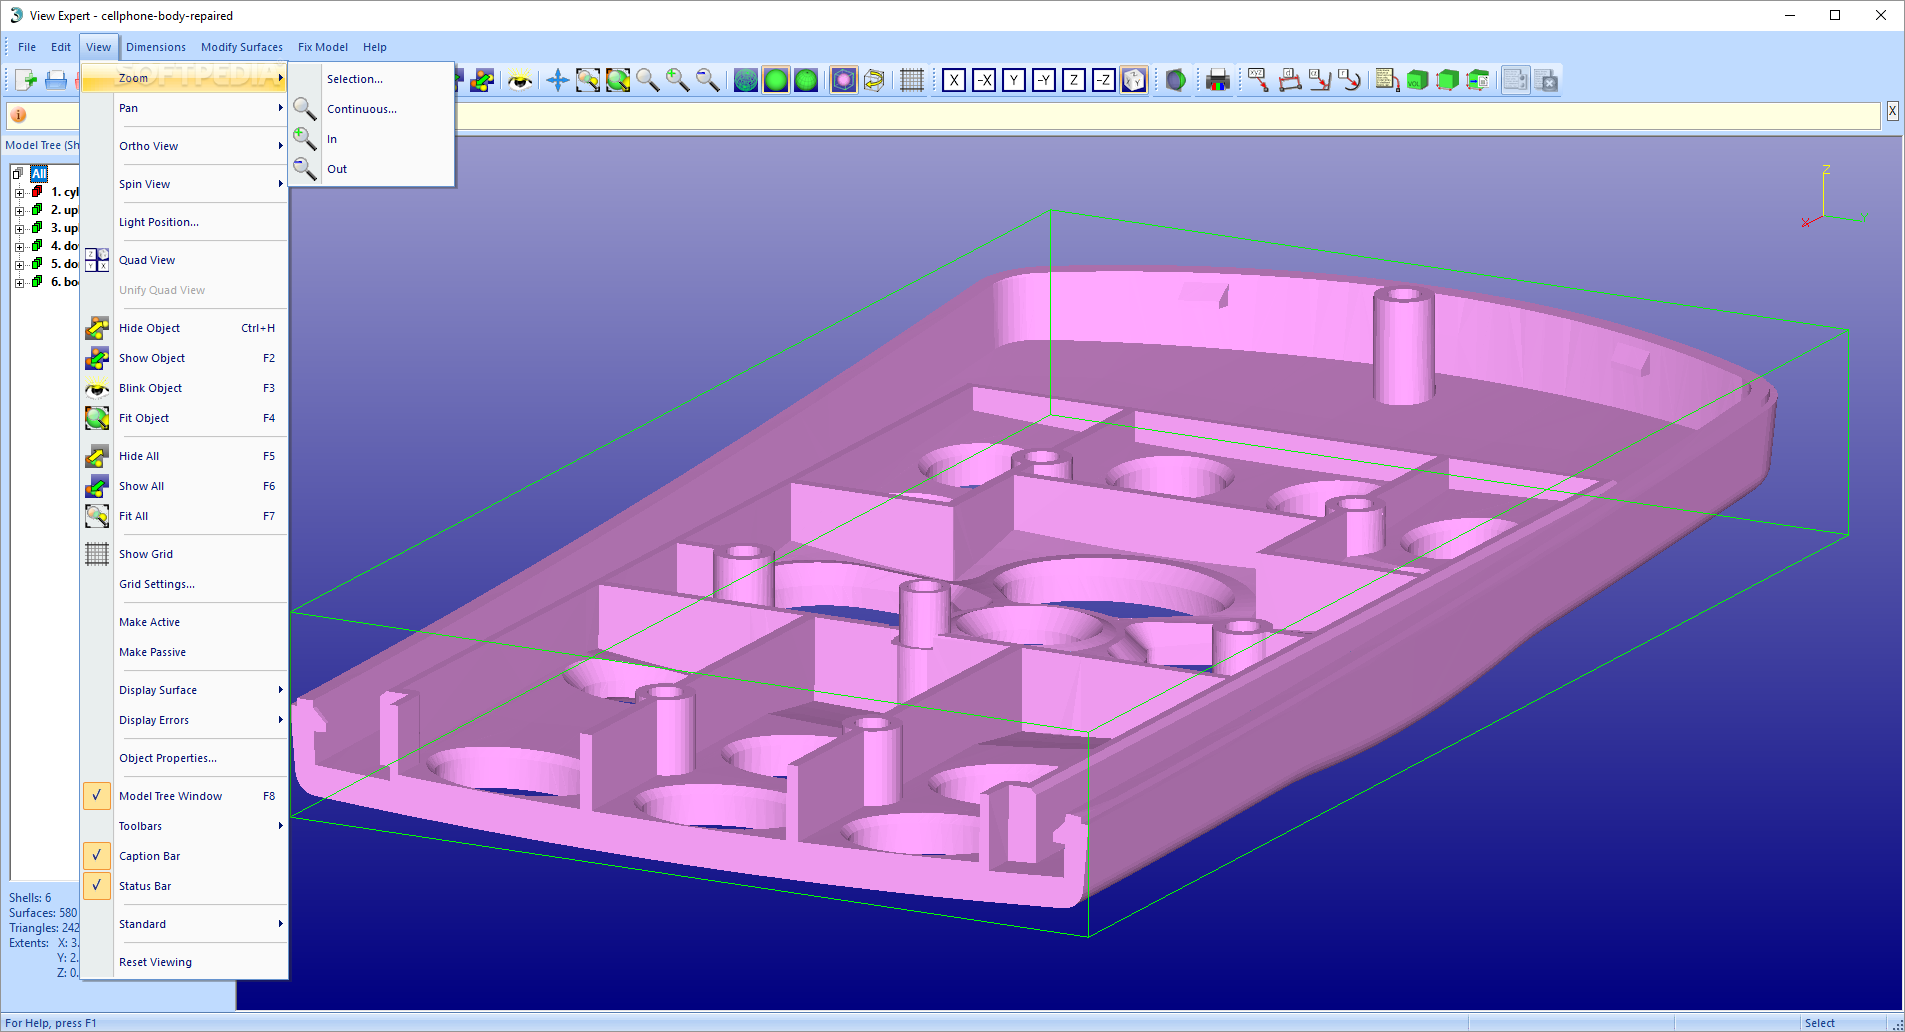
Task: Select the solid green sphere shading icon
Action: point(776,80)
